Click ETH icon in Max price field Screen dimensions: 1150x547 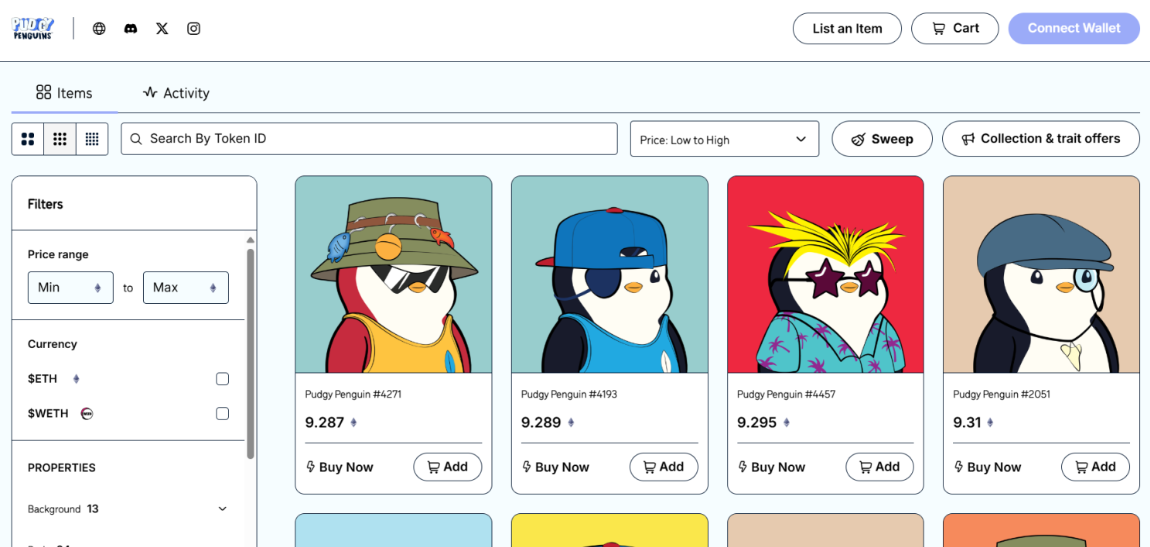[x=213, y=288]
